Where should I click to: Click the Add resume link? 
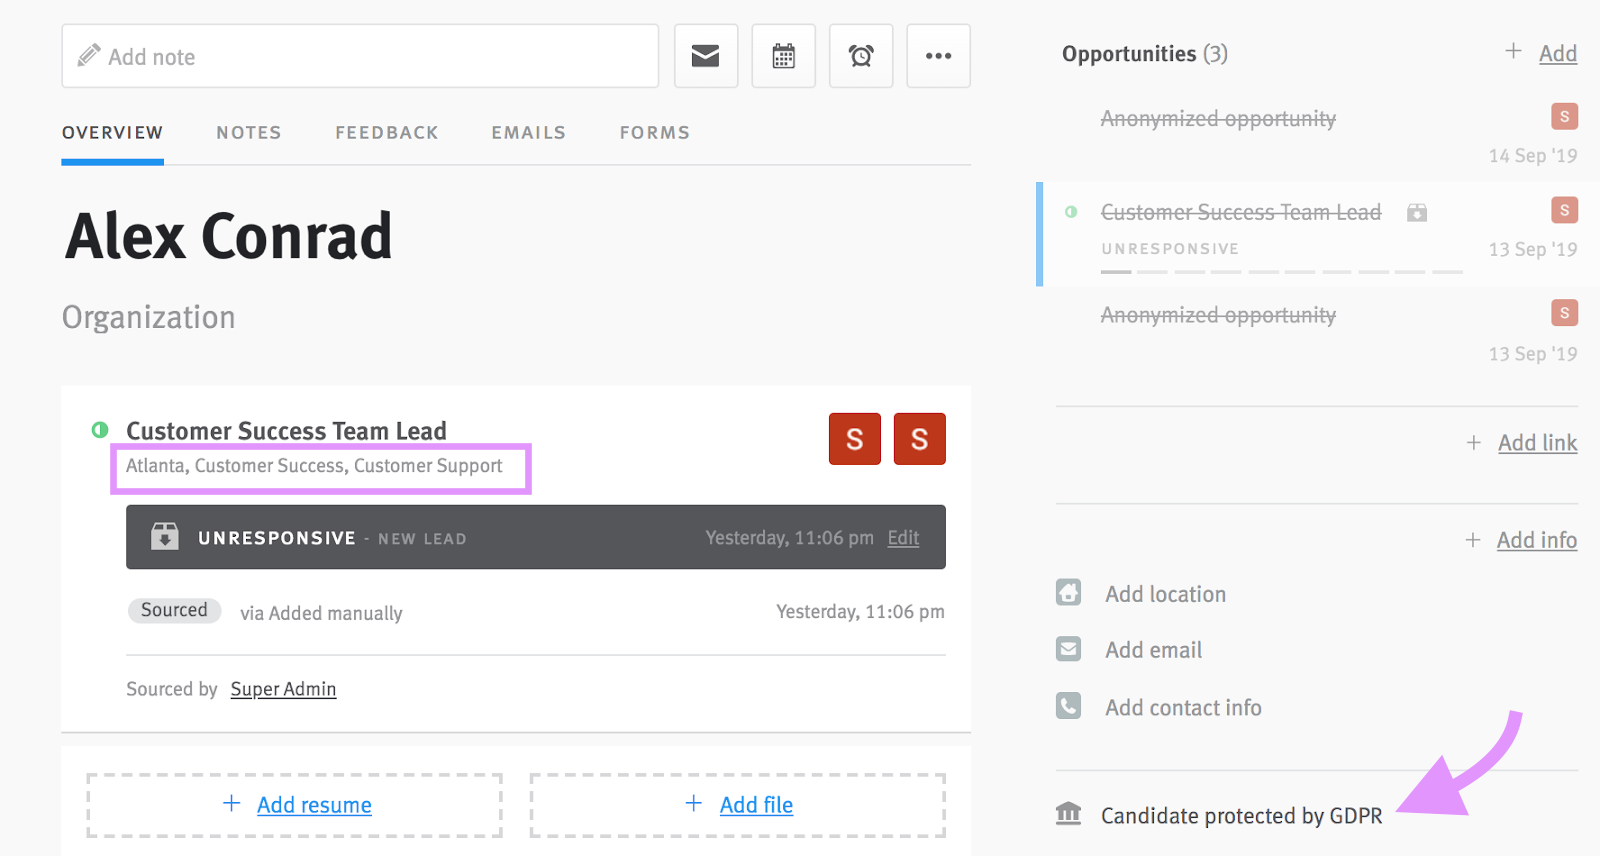[x=314, y=805]
